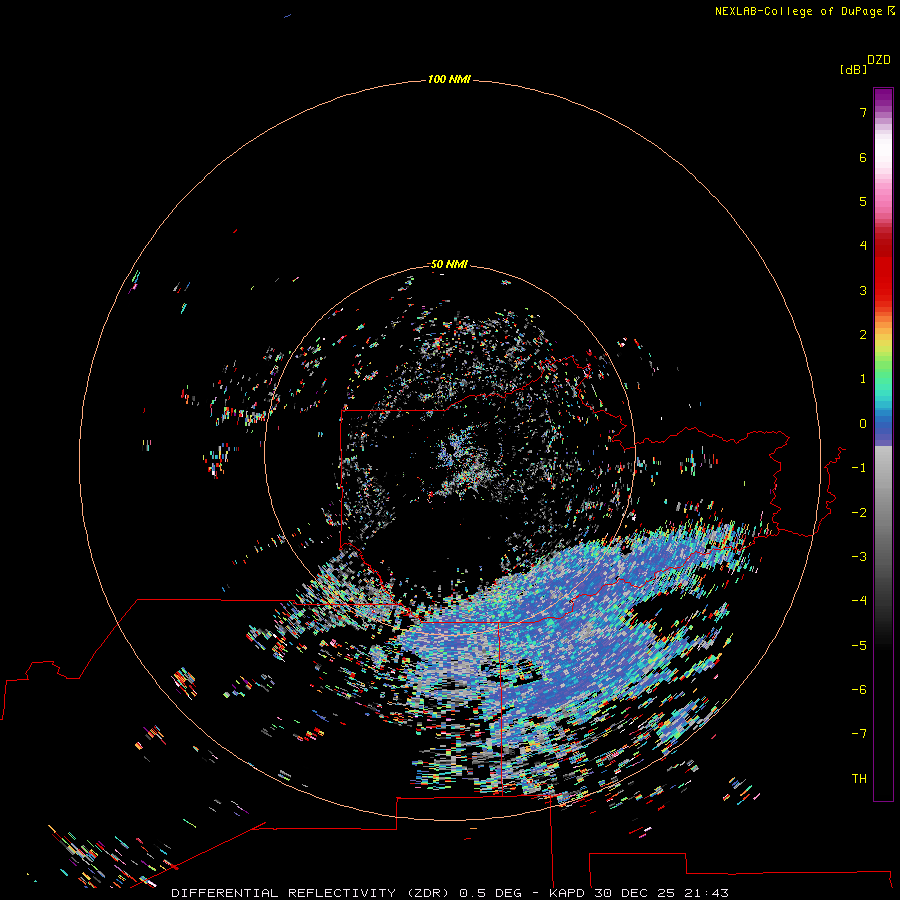The width and height of the screenshot is (900, 900).
Task: Click the white-pink band of the color bar
Action: coord(883,166)
